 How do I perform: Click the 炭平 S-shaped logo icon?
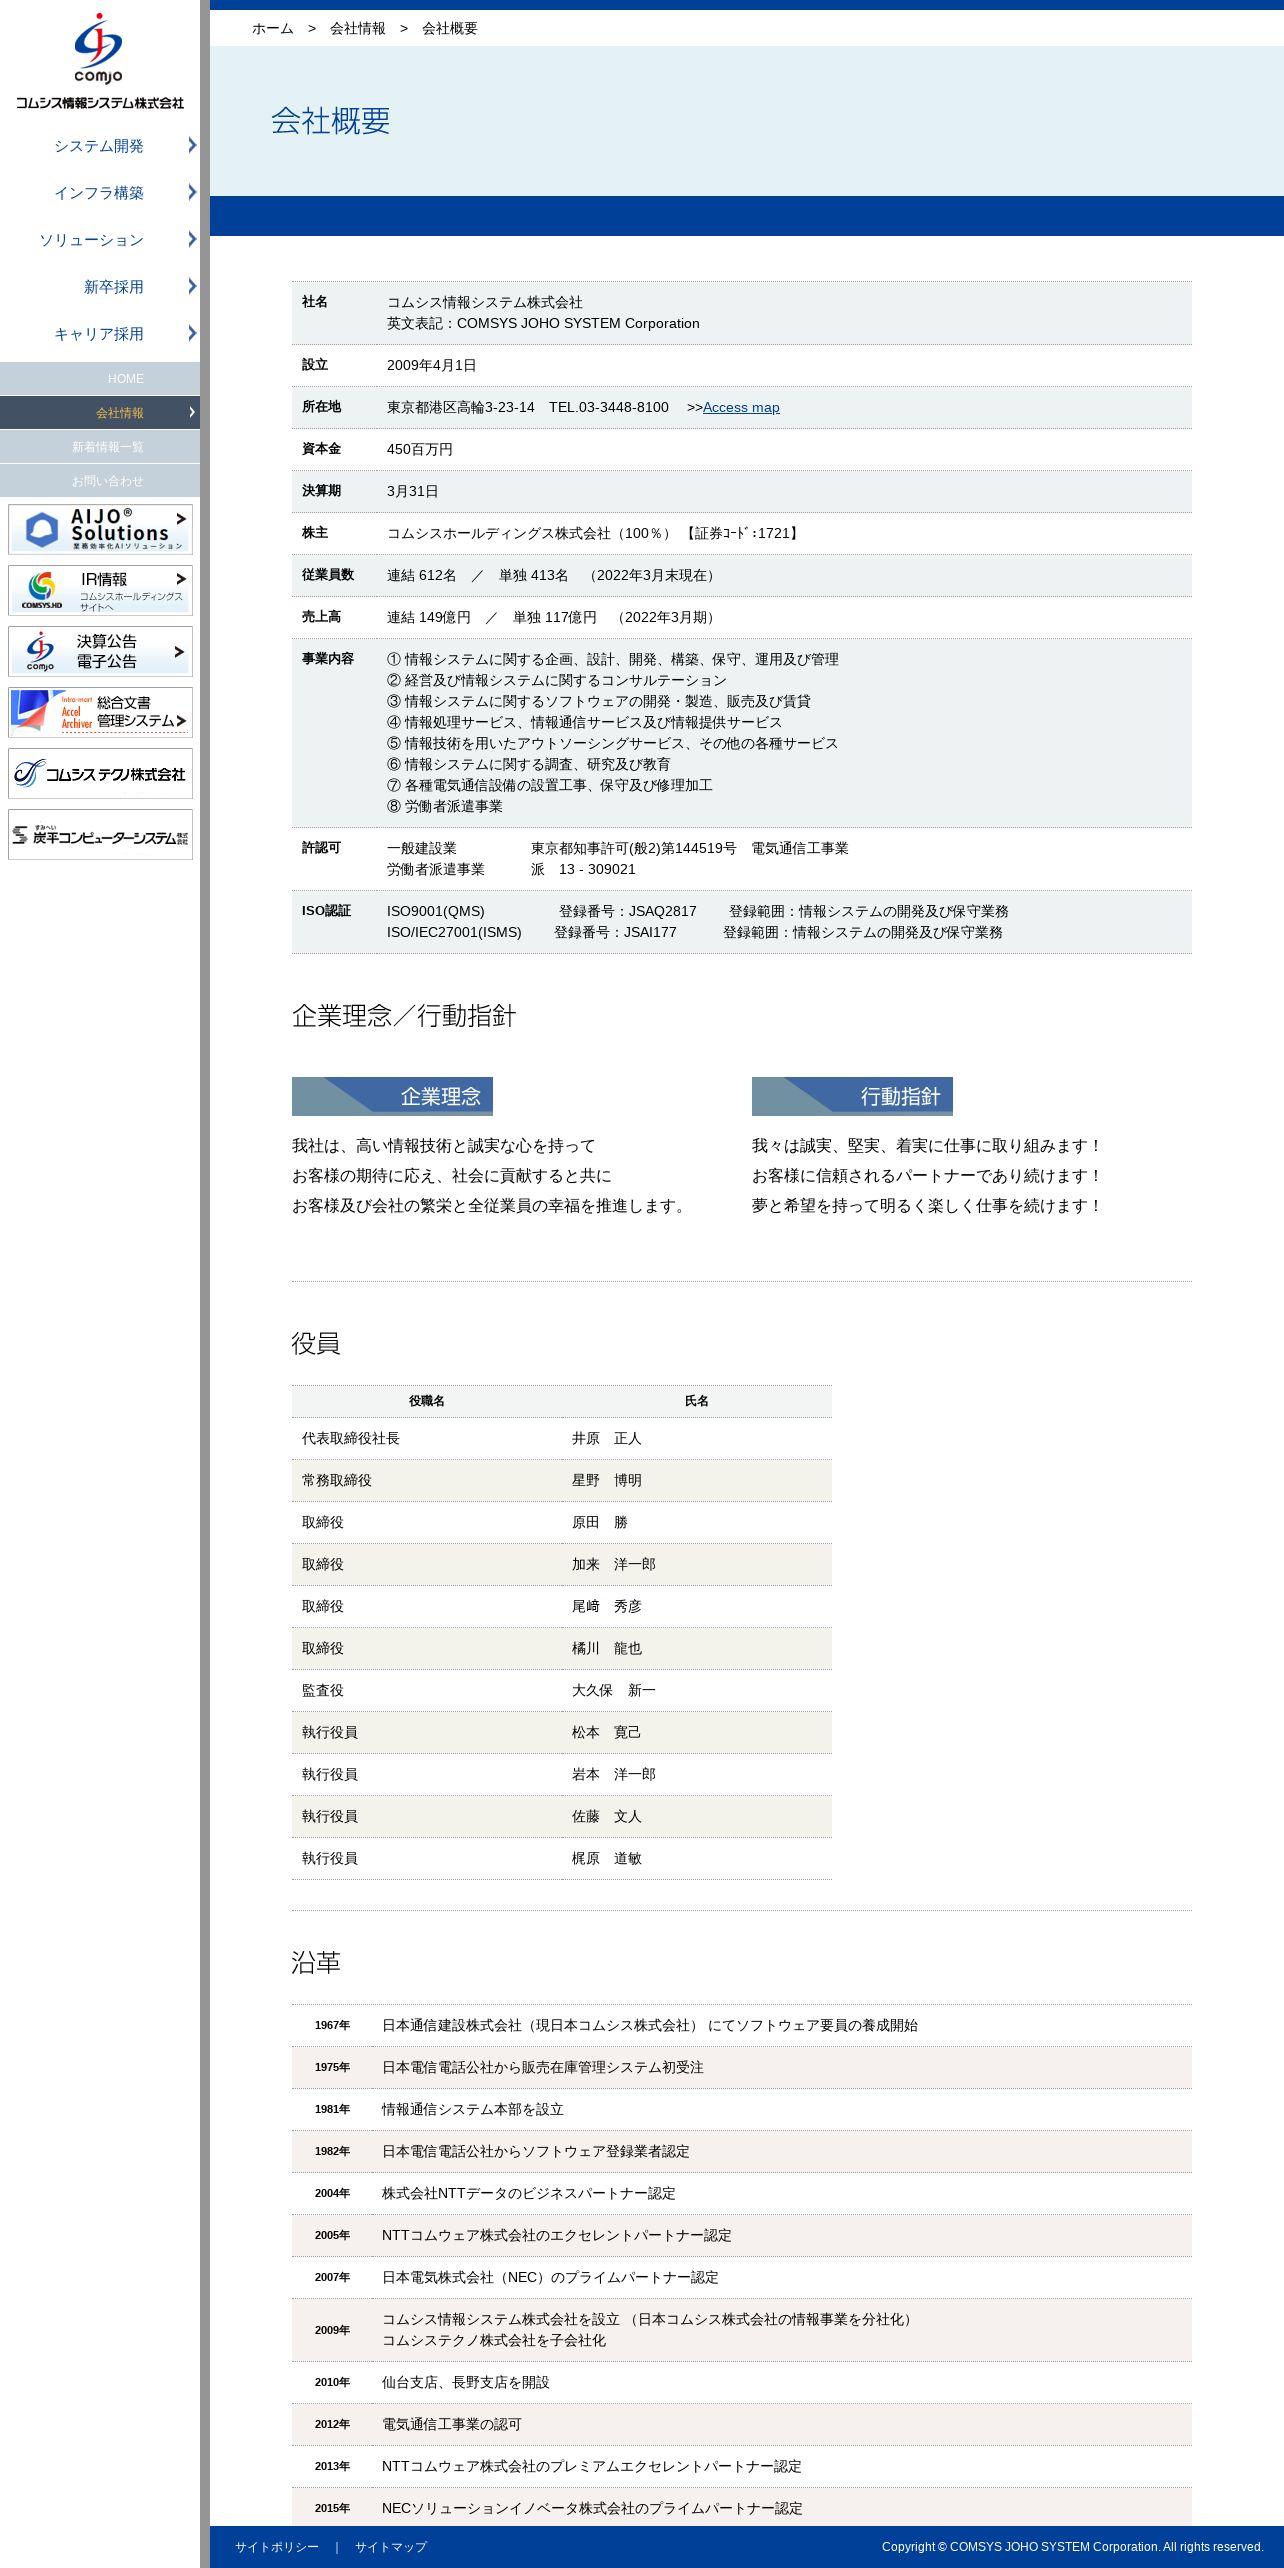(x=20, y=835)
